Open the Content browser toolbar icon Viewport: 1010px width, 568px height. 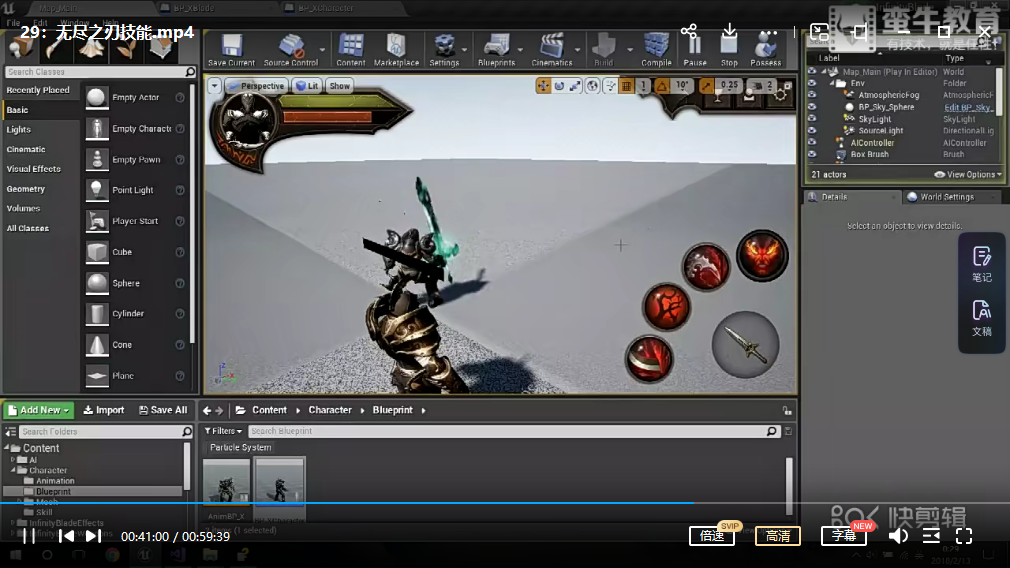pos(350,50)
